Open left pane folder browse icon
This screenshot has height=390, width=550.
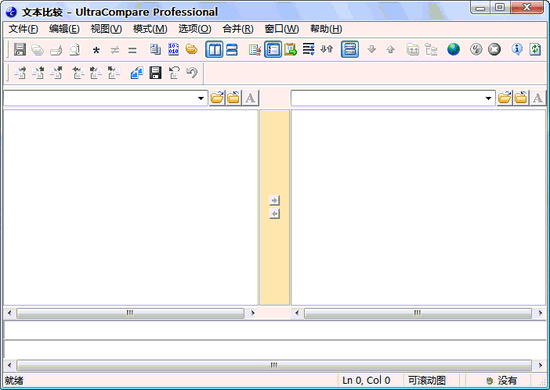[217, 98]
